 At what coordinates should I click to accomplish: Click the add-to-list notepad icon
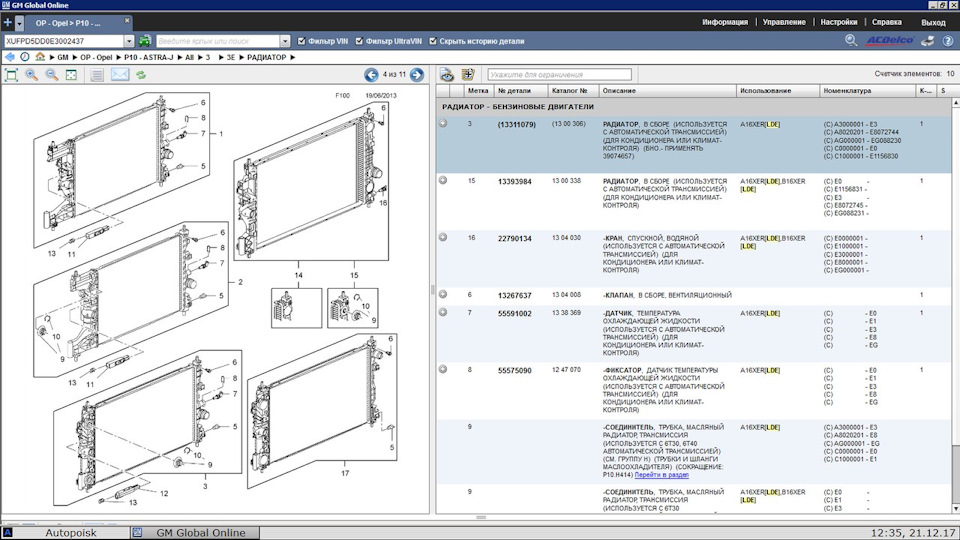(468, 75)
